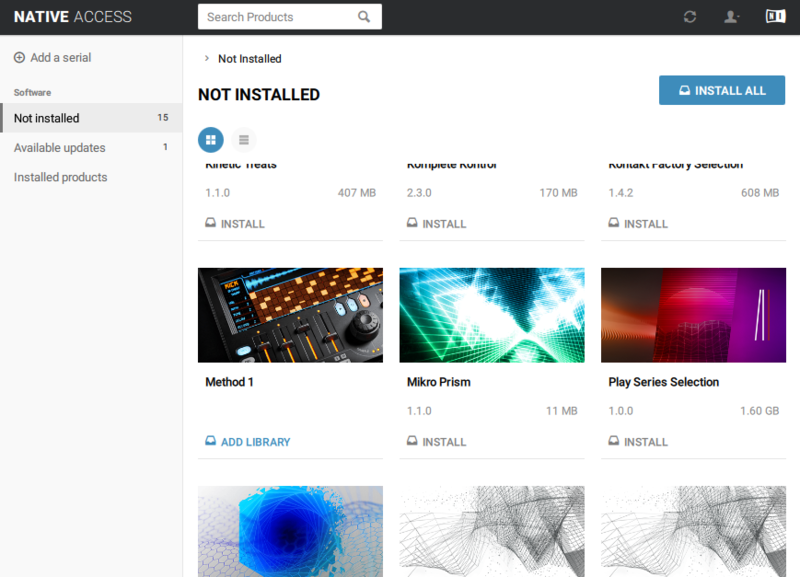The width and height of the screenshot is (800, 577).
Task: Click the 608 MB size text
Action: 760,193
